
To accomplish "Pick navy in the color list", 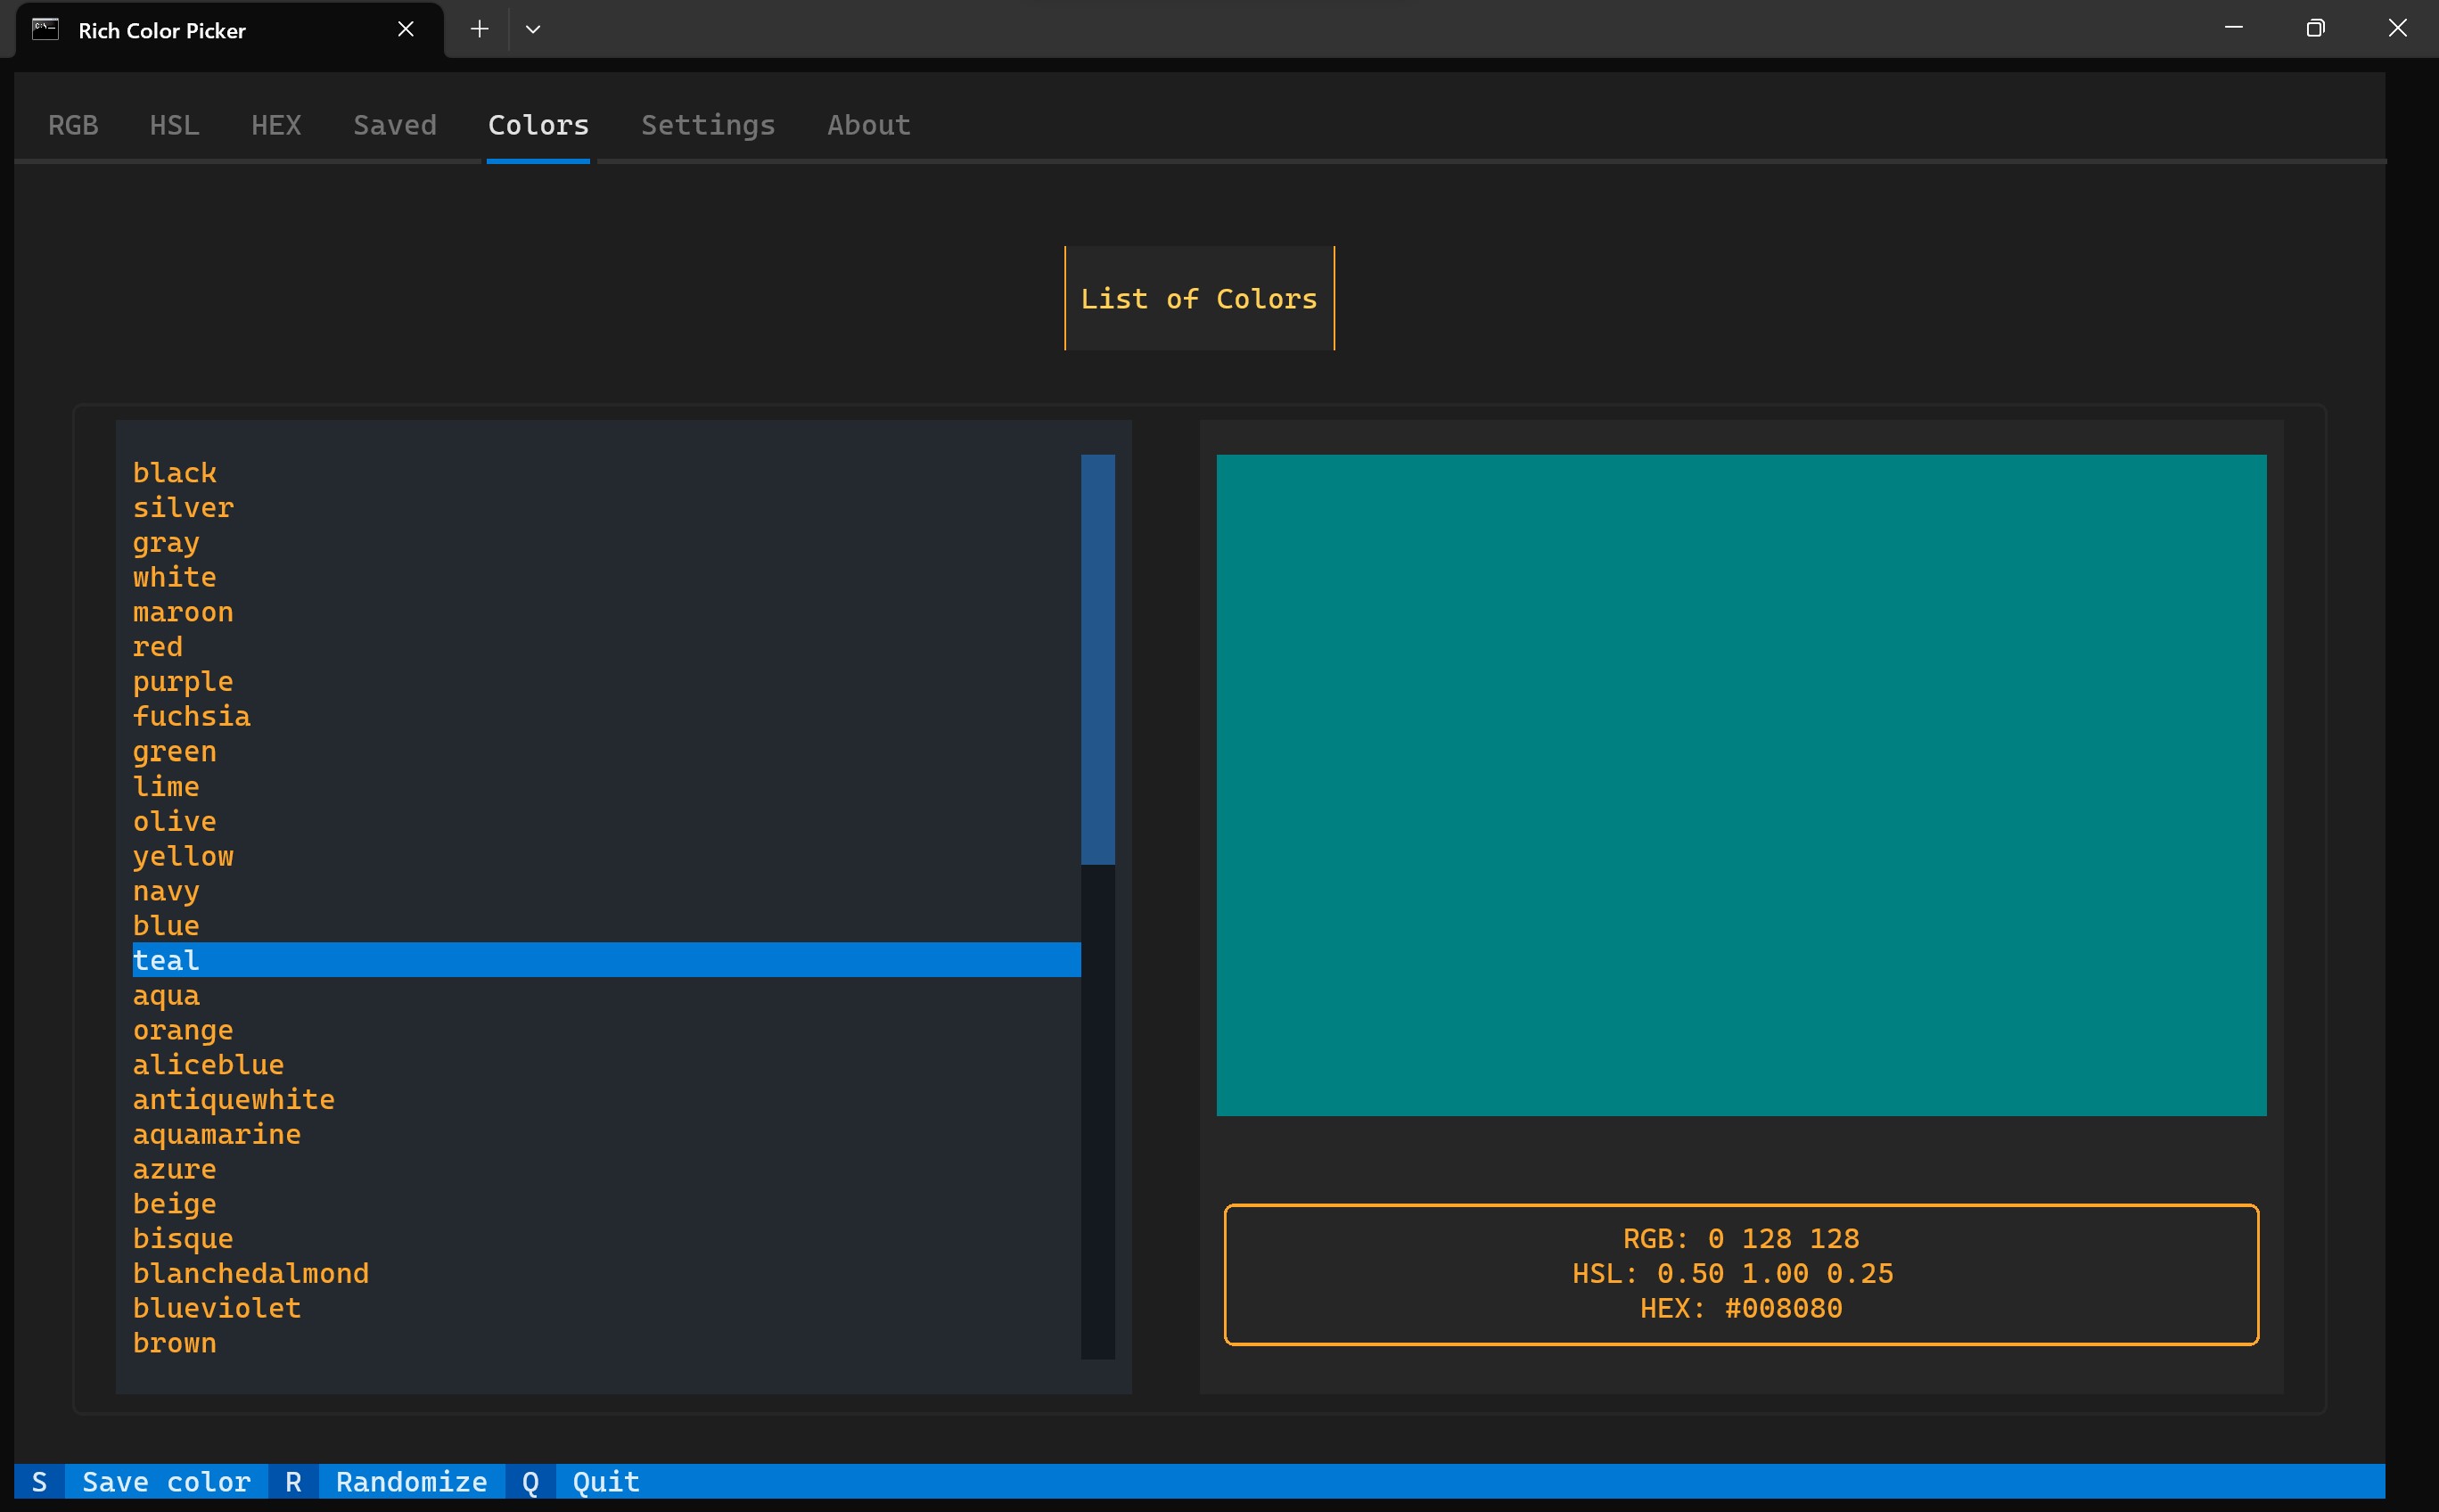I will [166, 890].
